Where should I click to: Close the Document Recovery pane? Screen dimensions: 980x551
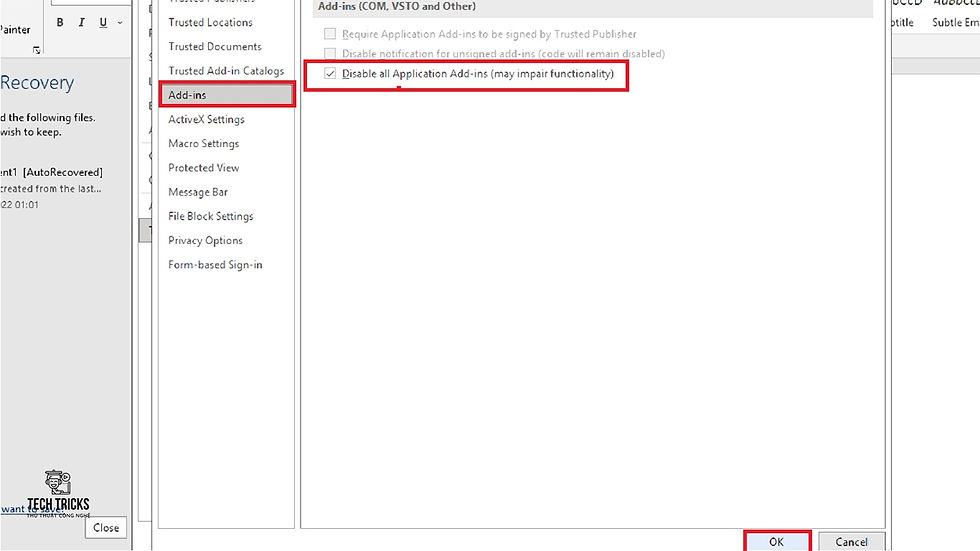coord(106,528)
